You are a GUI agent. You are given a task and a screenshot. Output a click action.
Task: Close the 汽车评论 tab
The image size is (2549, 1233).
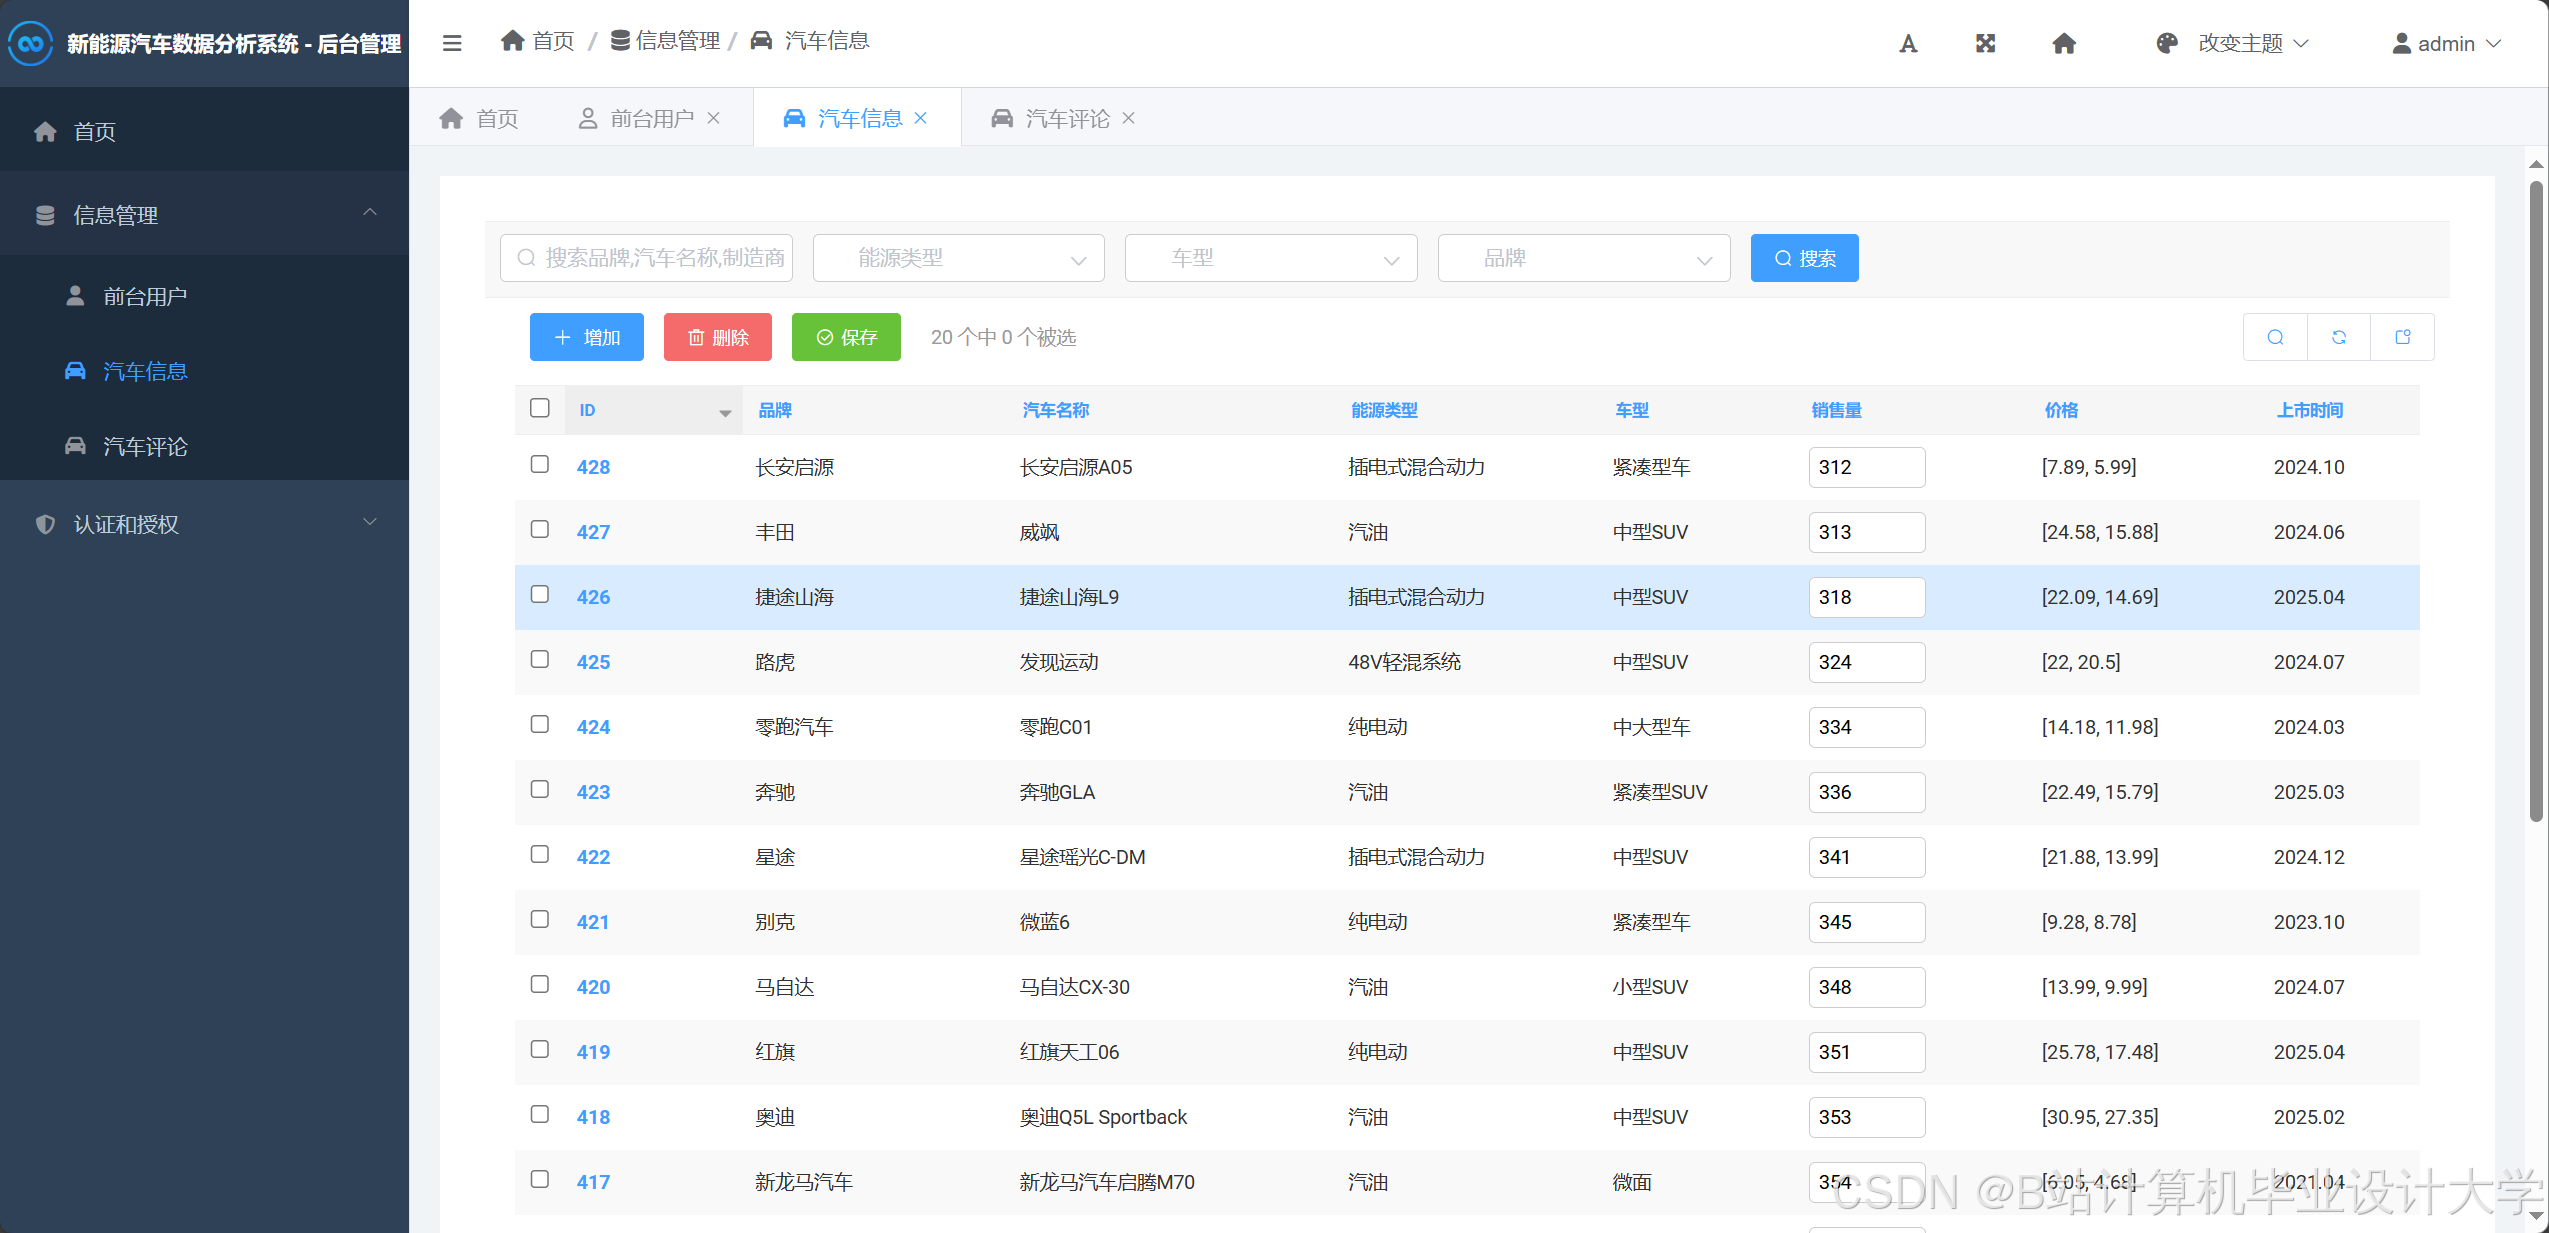click(1129, 118)
